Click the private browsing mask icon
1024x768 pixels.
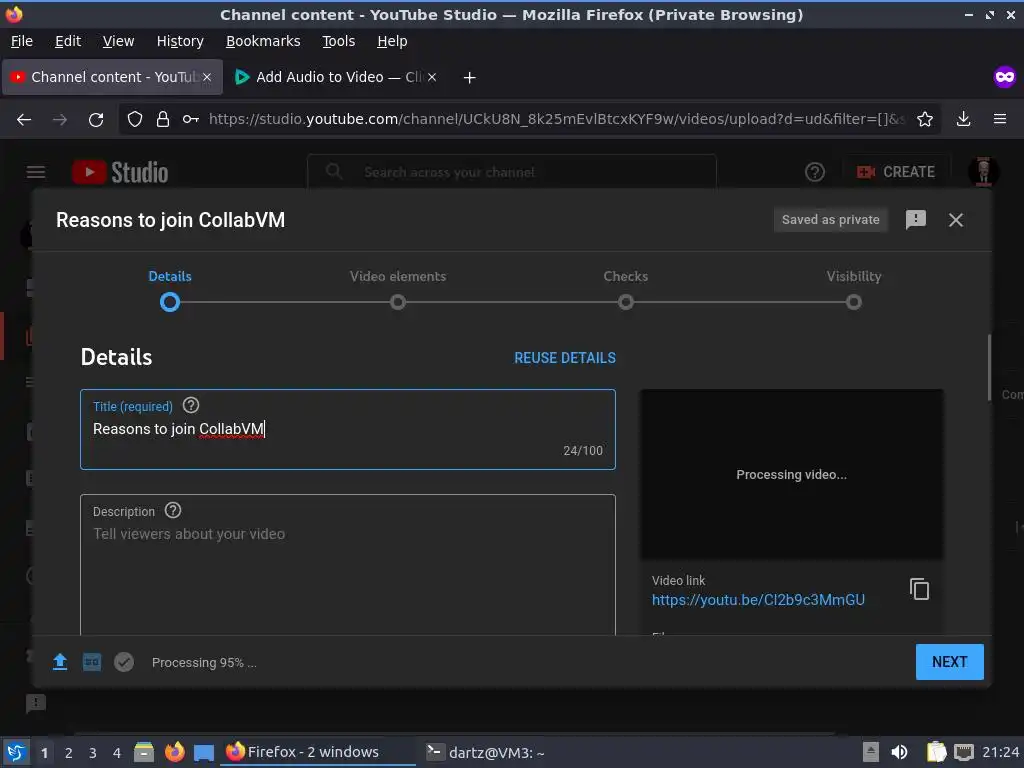point(1004,77)
